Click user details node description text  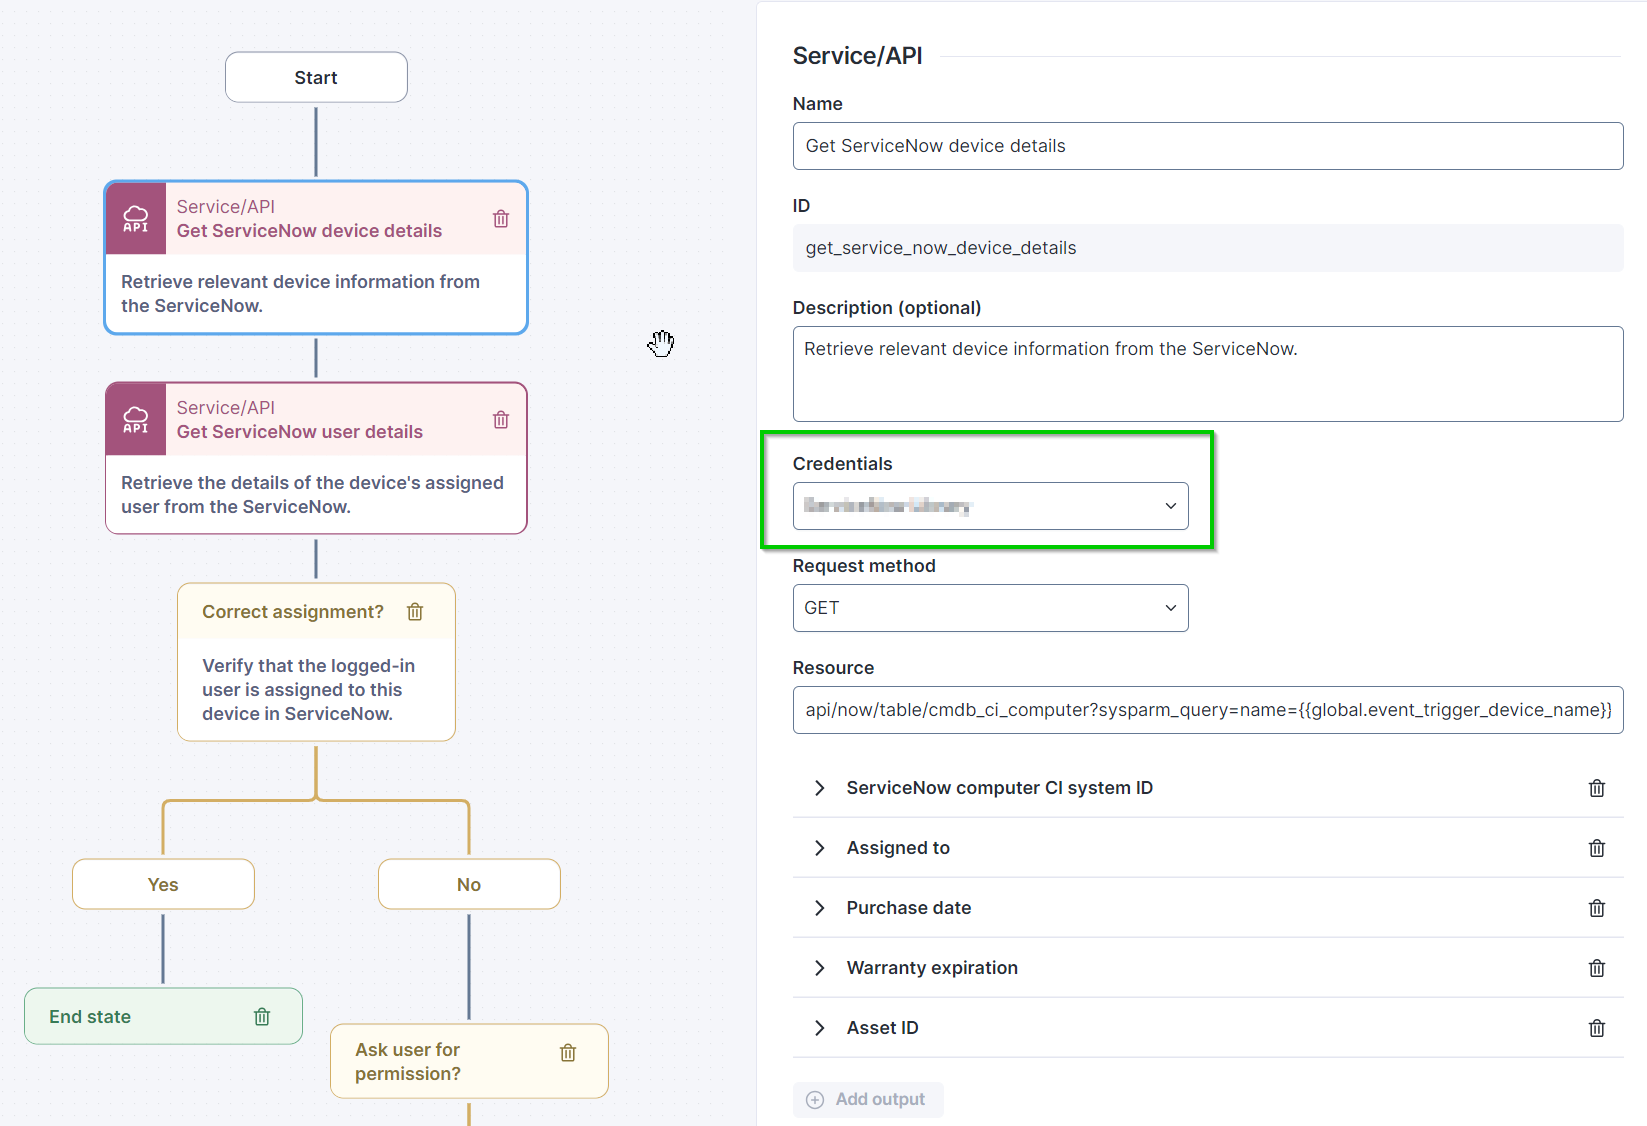[312, 495]
